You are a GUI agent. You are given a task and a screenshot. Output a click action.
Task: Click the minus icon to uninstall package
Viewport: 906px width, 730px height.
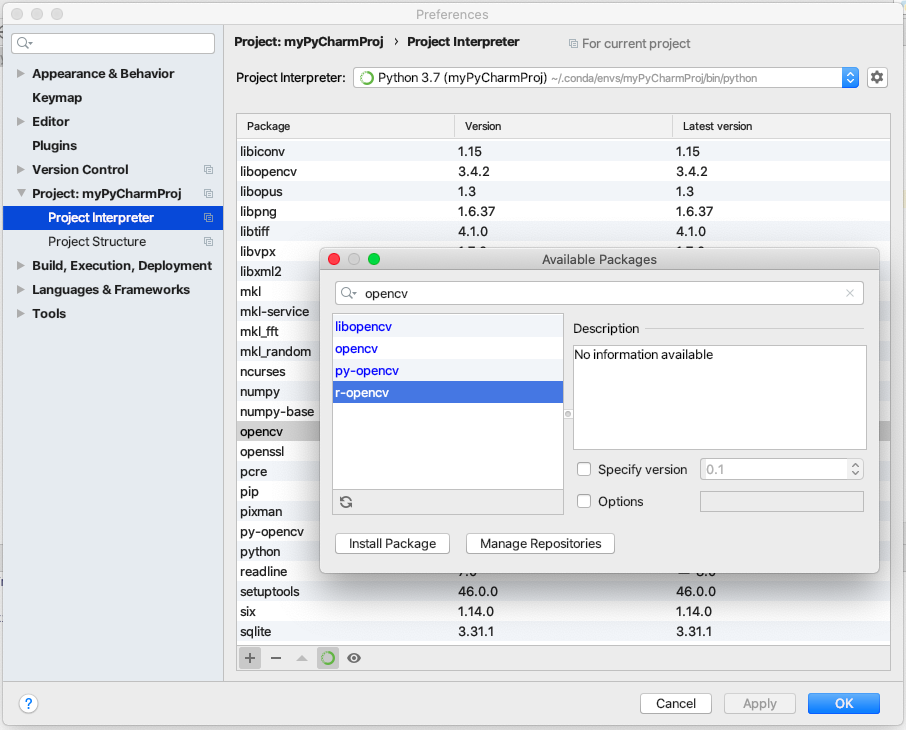click(x=276, y=658)
